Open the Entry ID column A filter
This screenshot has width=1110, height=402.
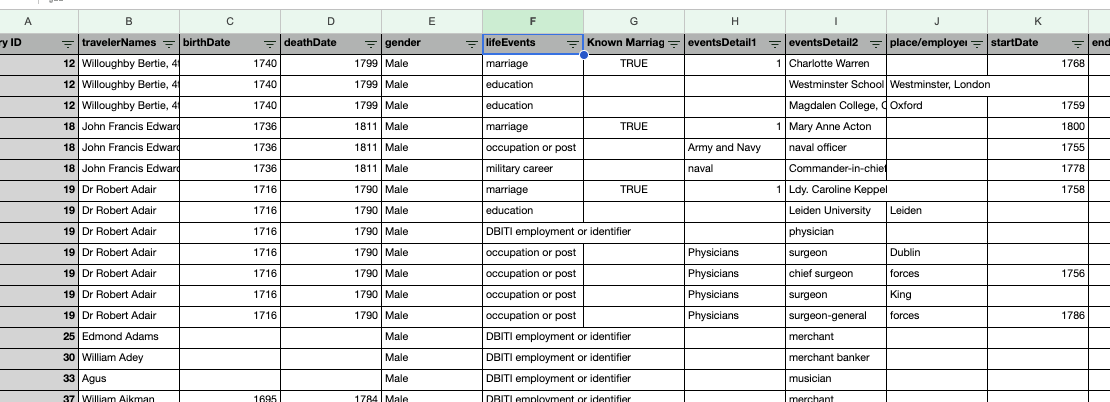click(67, 44)
